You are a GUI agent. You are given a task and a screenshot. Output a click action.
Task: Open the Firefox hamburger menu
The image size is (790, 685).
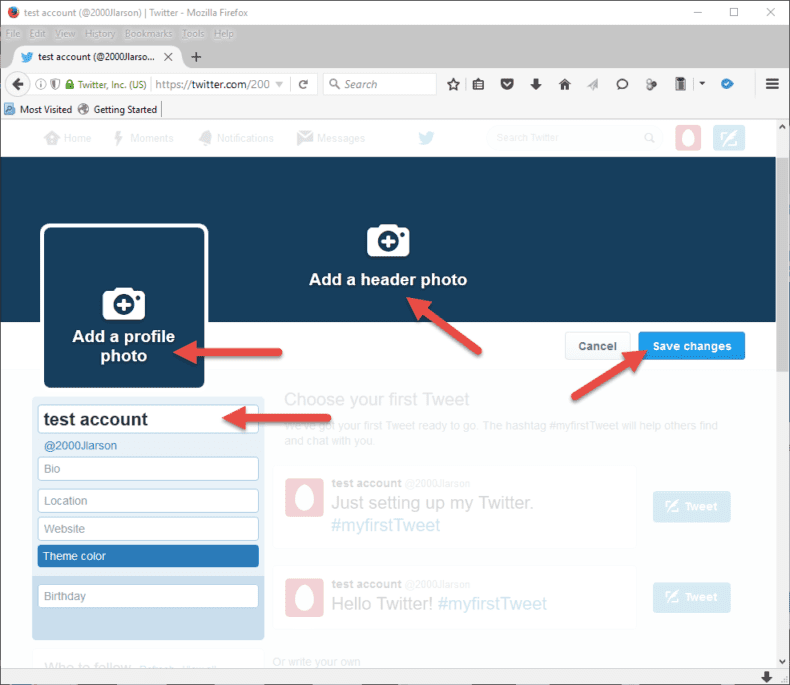tap(772, 85)
